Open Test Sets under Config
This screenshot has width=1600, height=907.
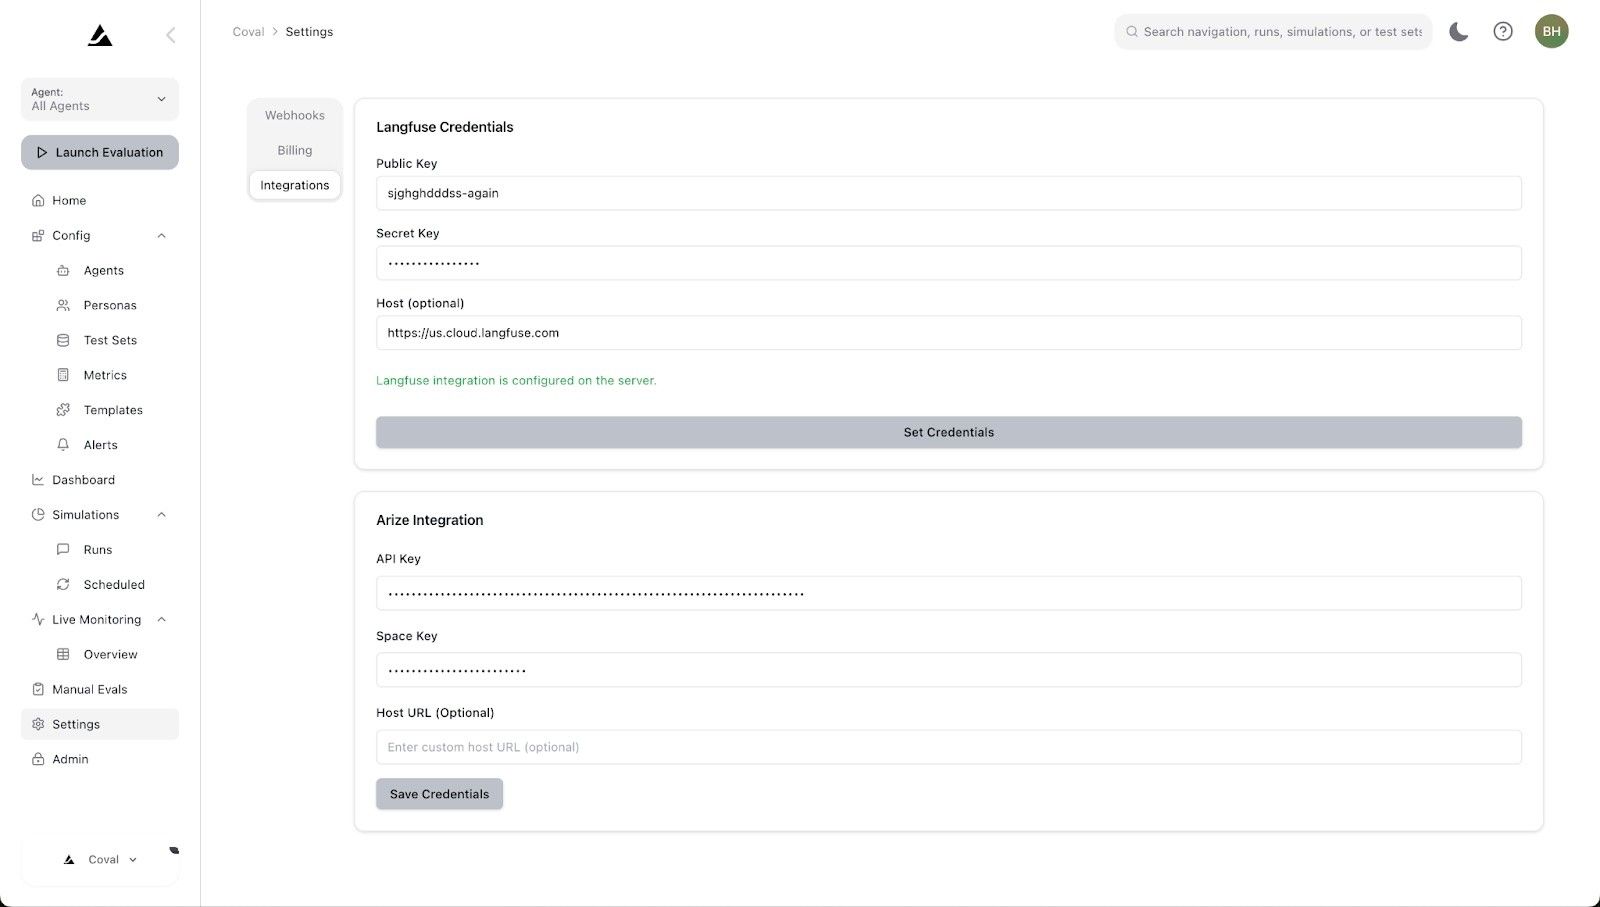coord(110,341)
